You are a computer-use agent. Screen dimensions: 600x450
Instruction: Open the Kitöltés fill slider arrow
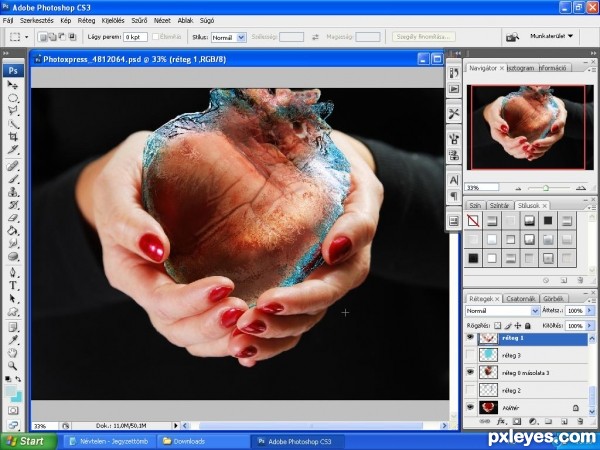coord(589,326)
